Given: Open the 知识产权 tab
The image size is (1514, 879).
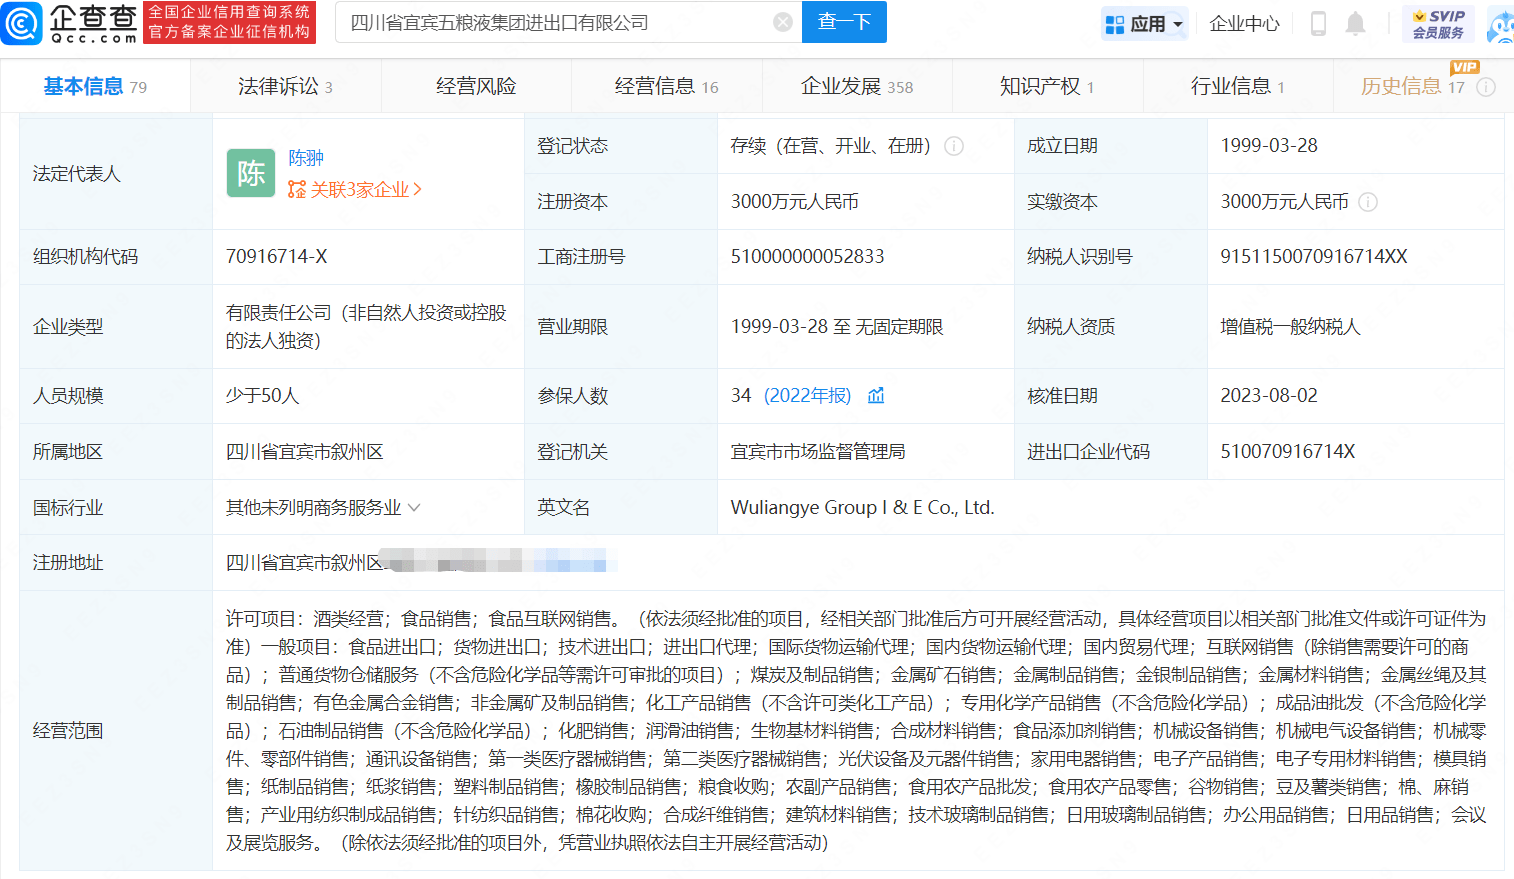Looking at the screenshot, I should 1046,87.
